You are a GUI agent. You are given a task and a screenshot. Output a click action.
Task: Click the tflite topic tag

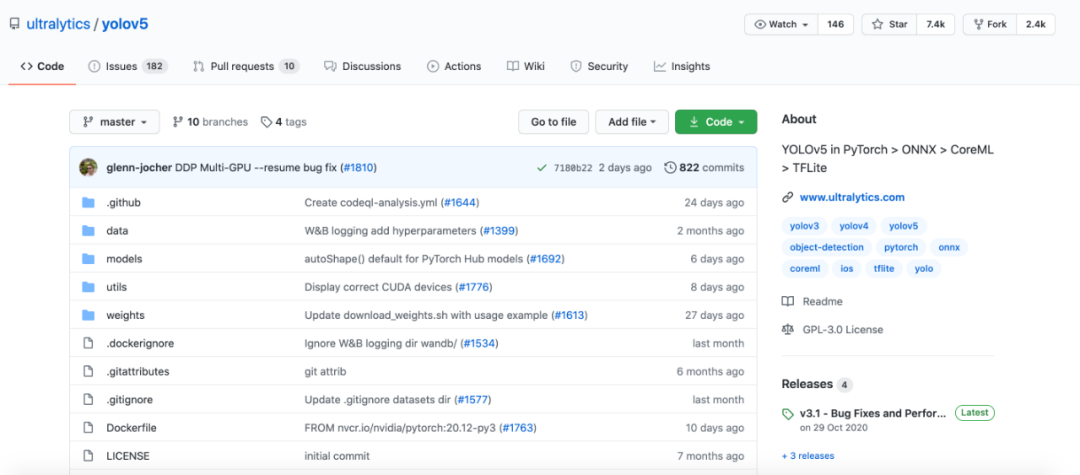point(884,268)
